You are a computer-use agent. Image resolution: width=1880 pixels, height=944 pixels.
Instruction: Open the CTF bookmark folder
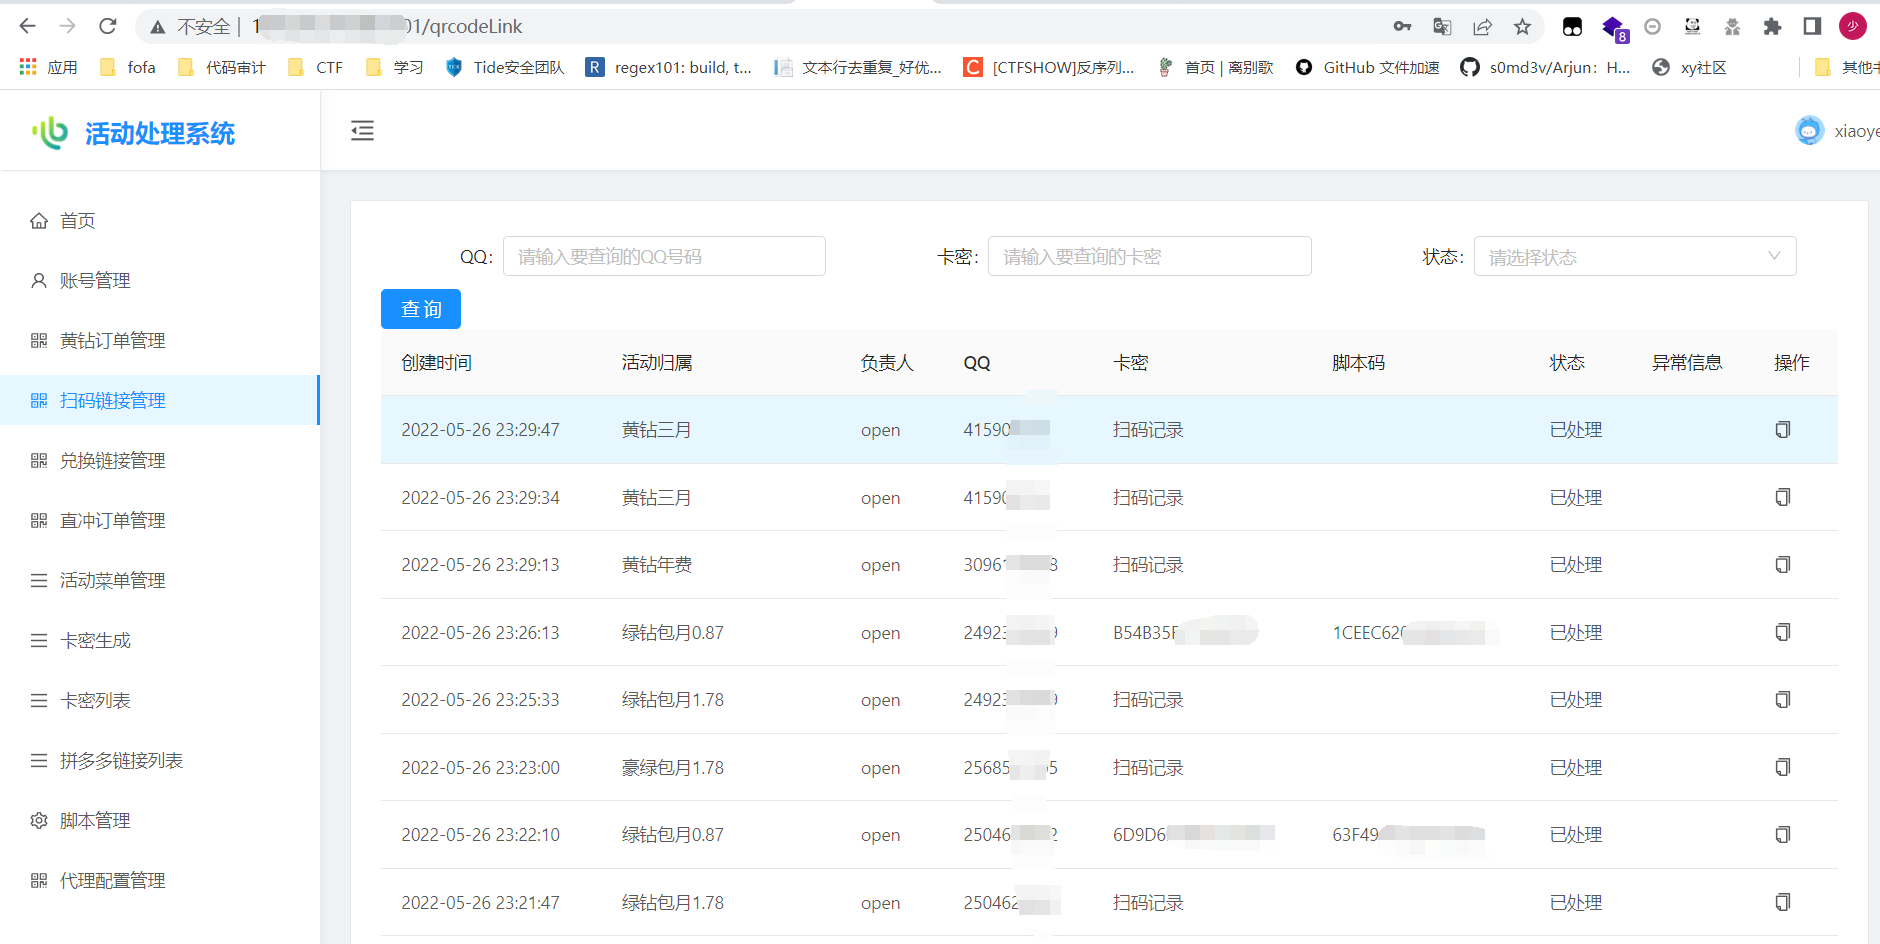pos(315,67)
